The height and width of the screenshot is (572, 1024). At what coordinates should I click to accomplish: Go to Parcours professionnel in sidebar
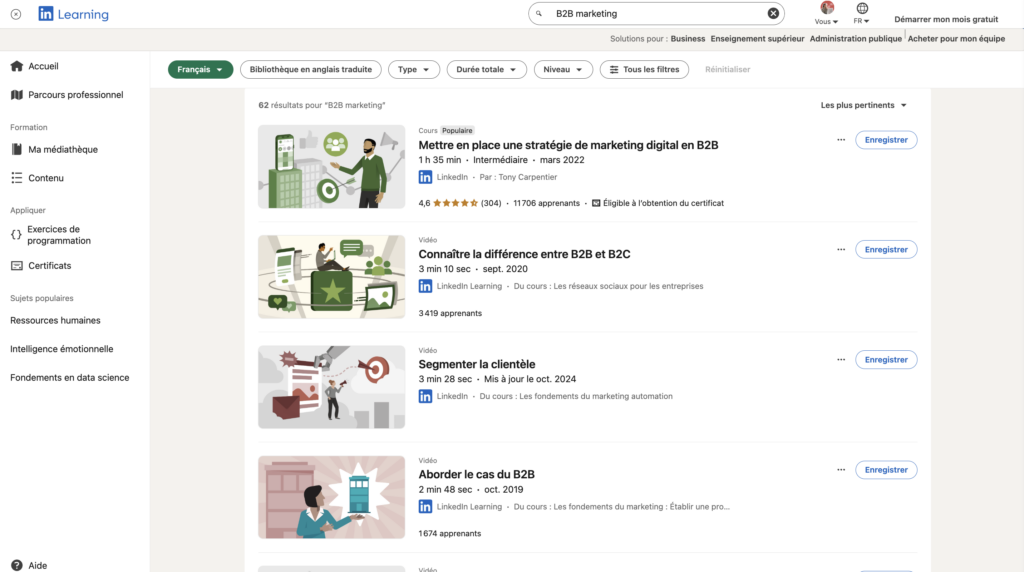pyautogui.click(x=75, y=95)
